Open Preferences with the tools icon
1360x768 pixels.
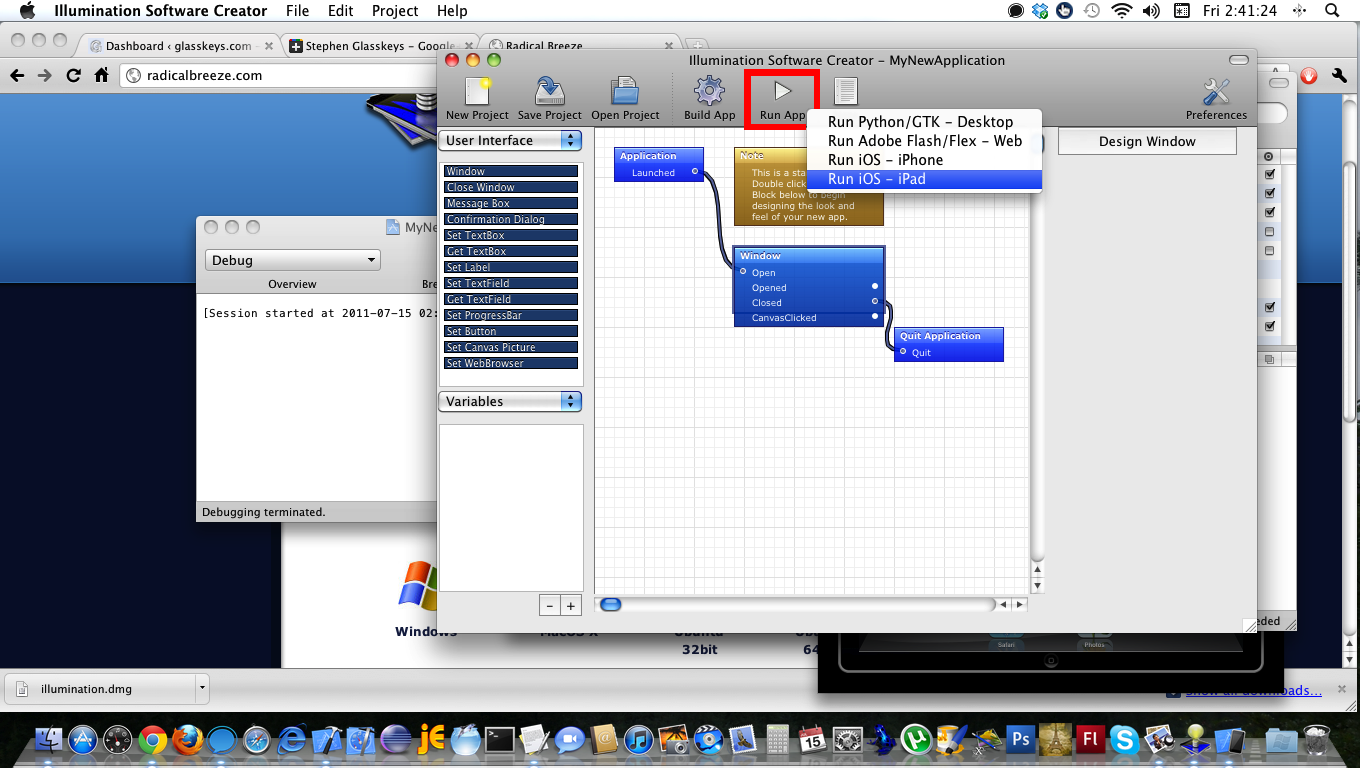(x=1216, y=93)
